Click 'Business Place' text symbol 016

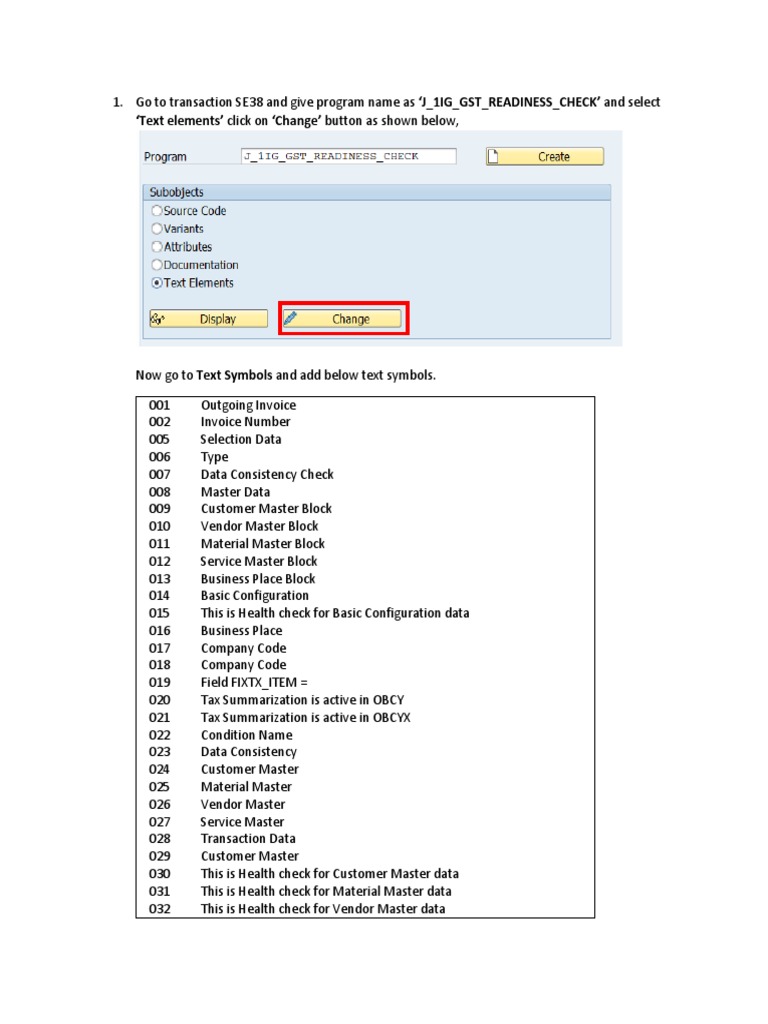coord(242,631)
